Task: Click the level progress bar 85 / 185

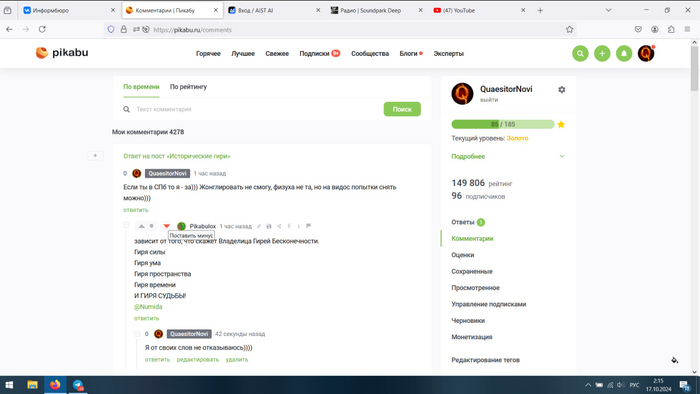Action: [503, 124]
